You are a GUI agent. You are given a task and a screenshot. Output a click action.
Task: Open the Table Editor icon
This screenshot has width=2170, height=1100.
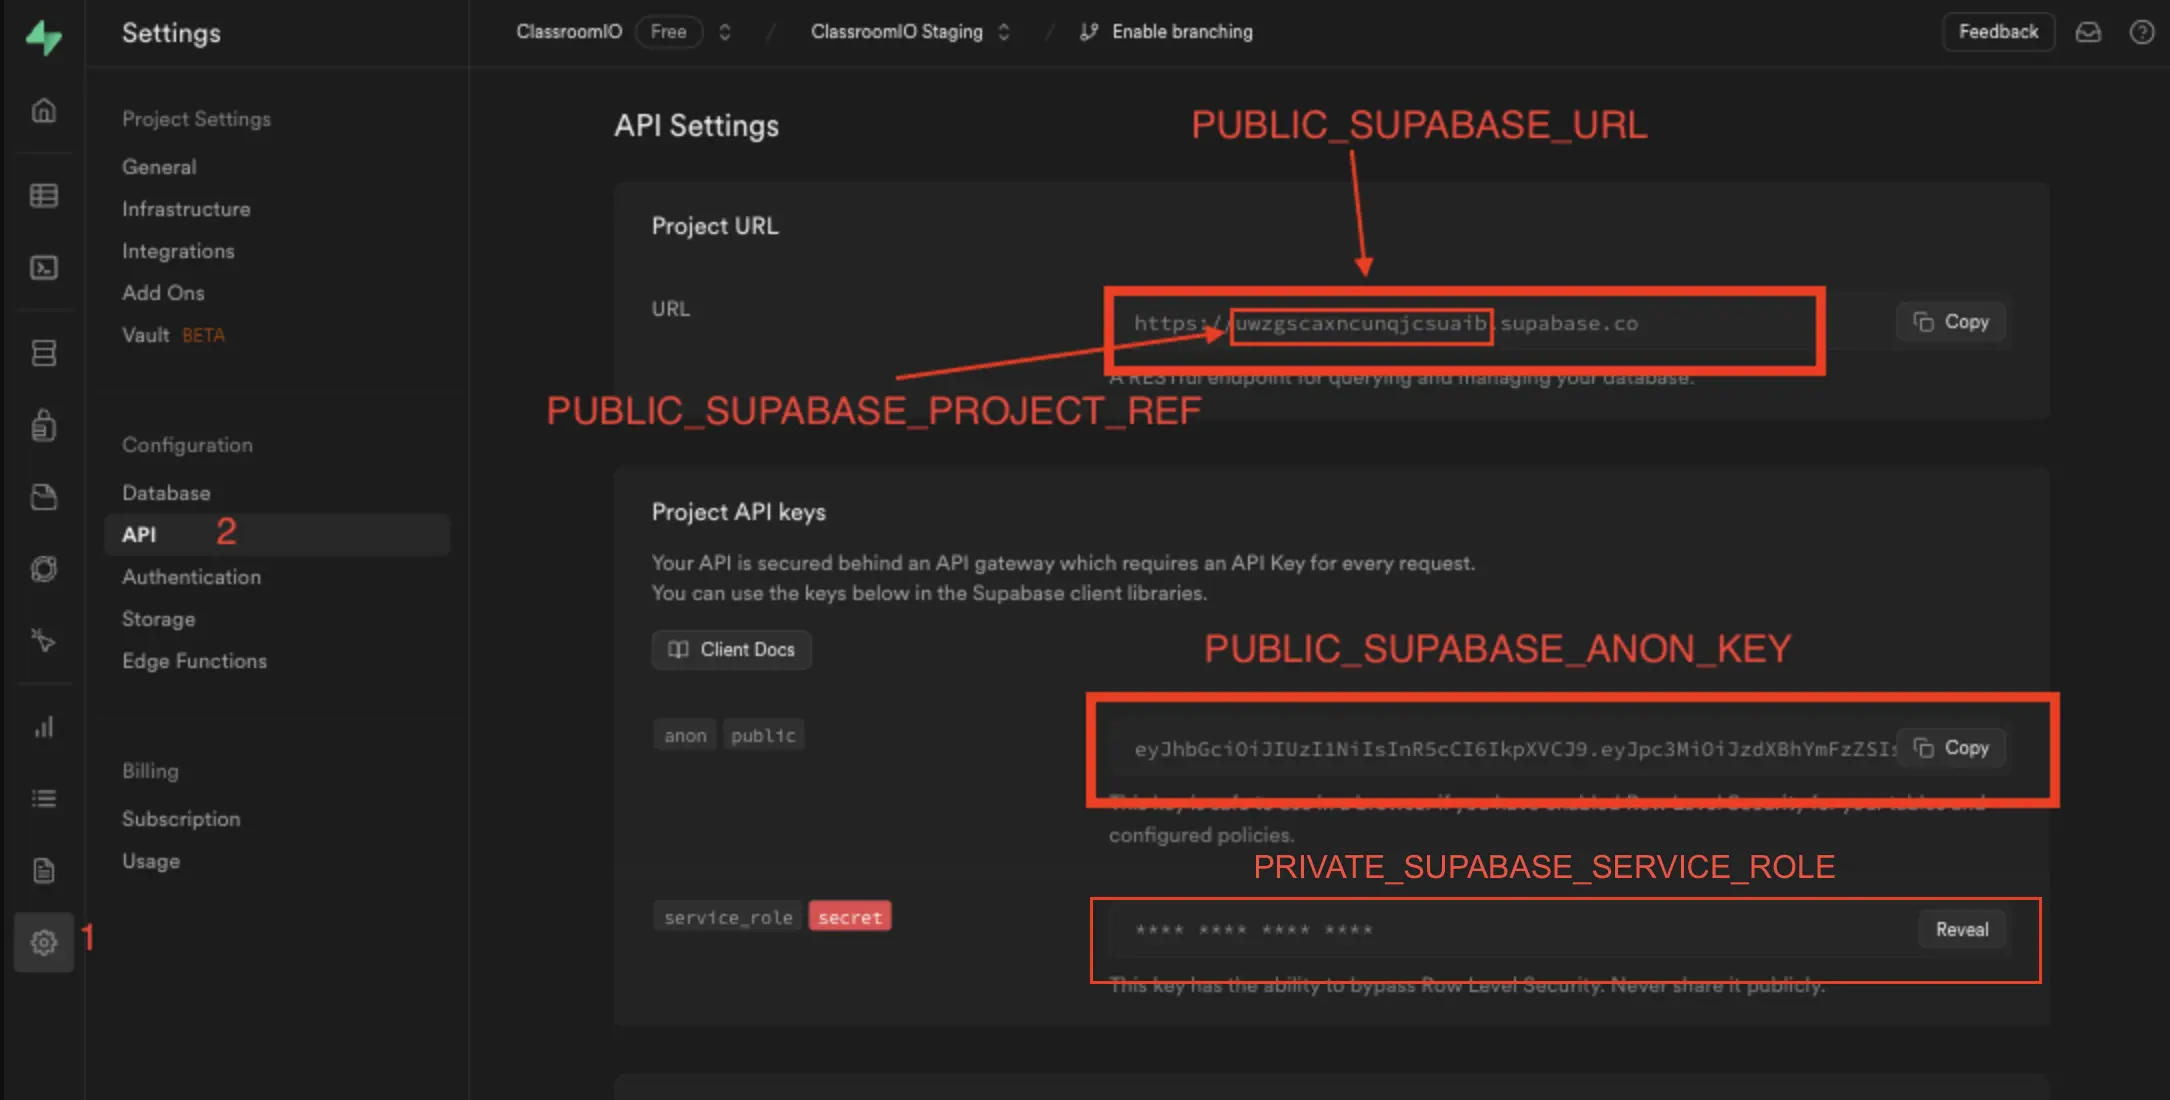[x=43, y=196]
